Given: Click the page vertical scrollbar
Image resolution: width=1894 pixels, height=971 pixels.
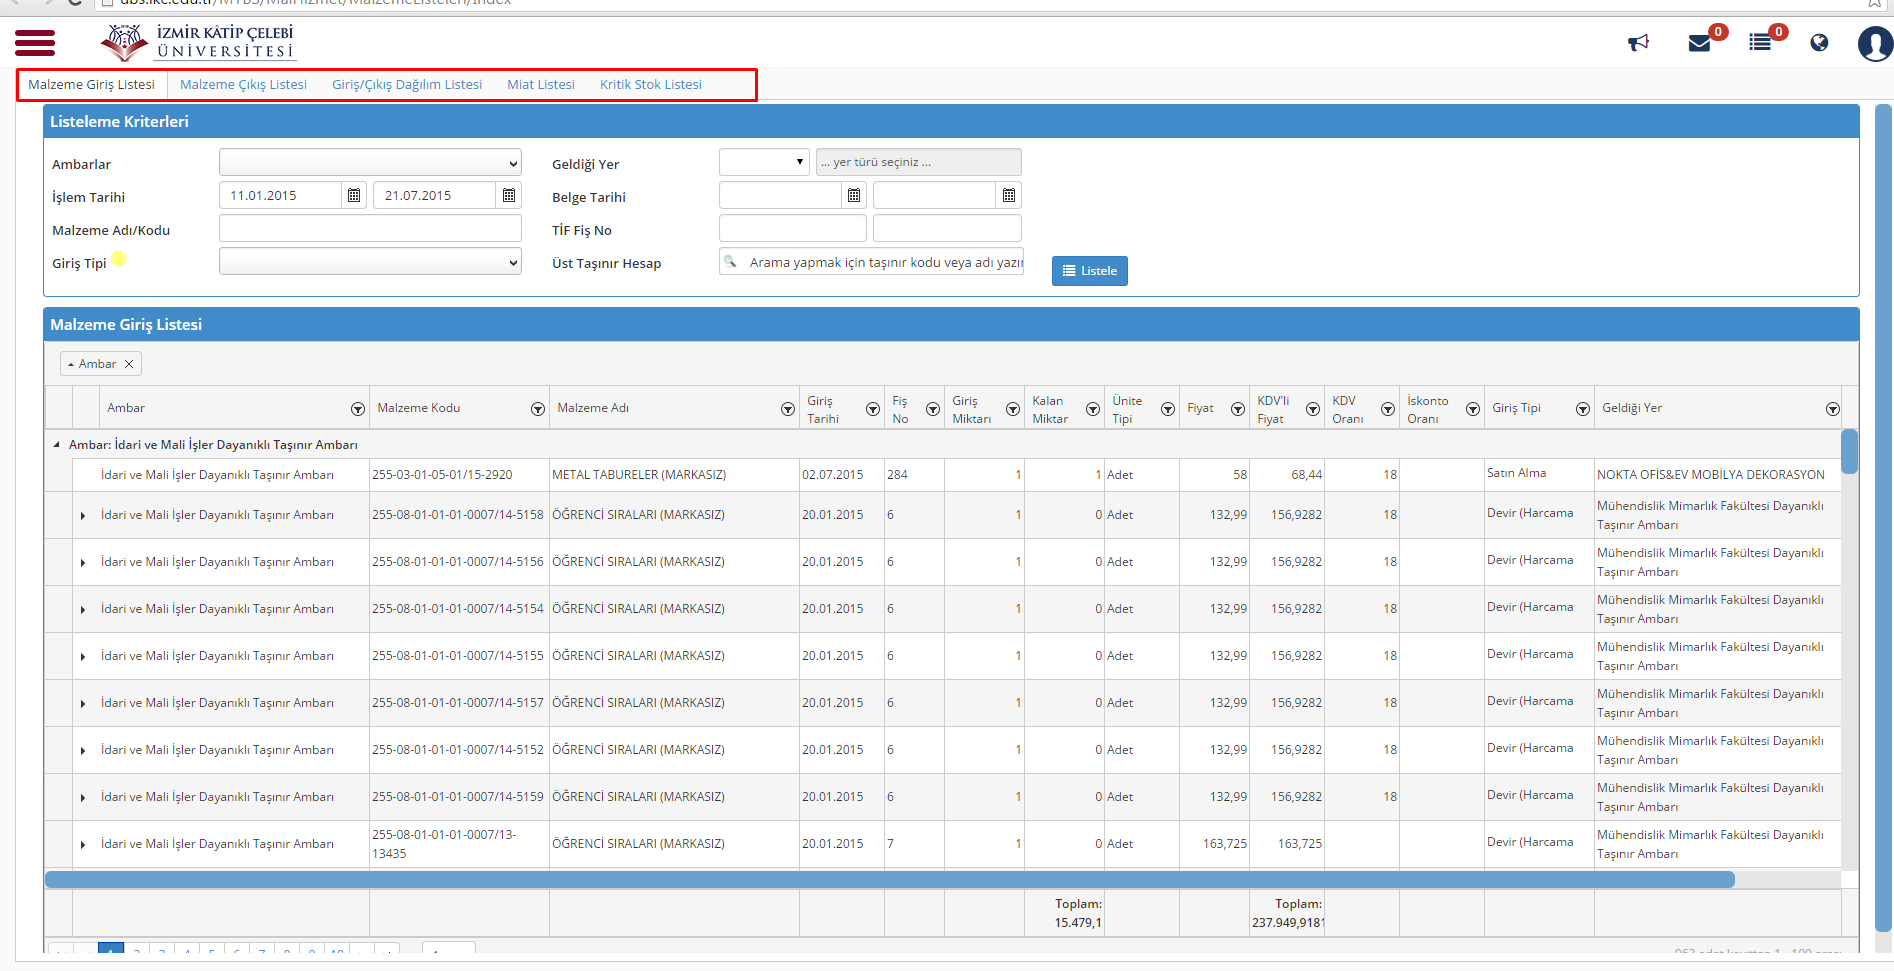Looking at the screenshot, I should coord(1884,520).
